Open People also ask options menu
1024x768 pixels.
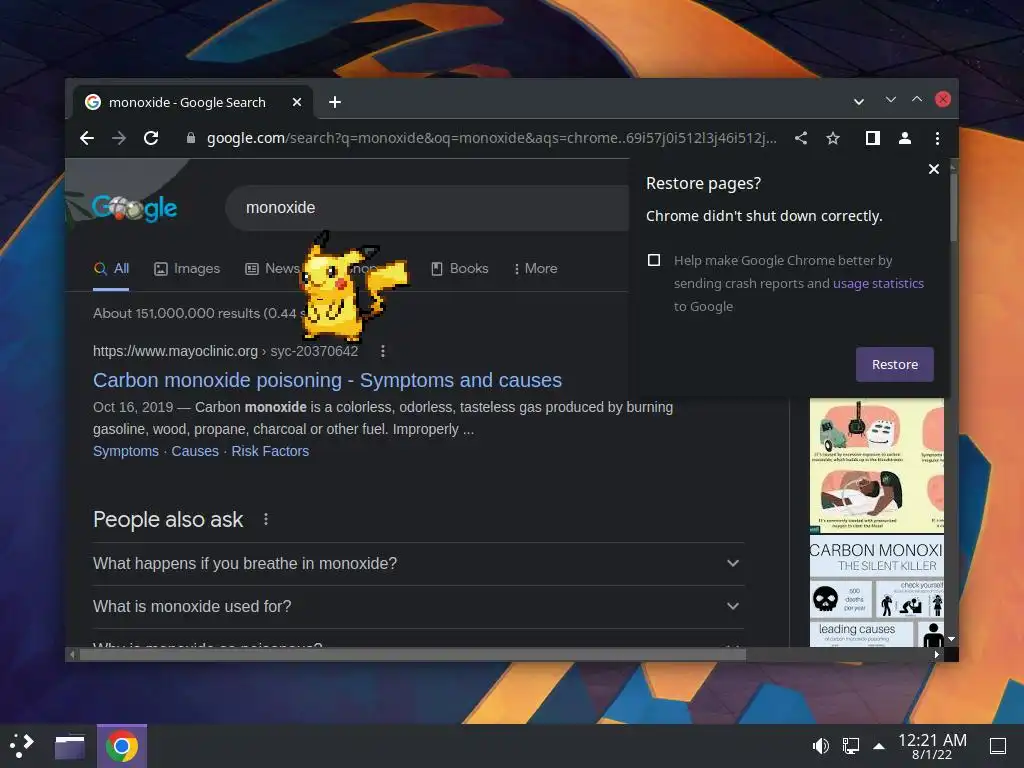pos(266,519)
